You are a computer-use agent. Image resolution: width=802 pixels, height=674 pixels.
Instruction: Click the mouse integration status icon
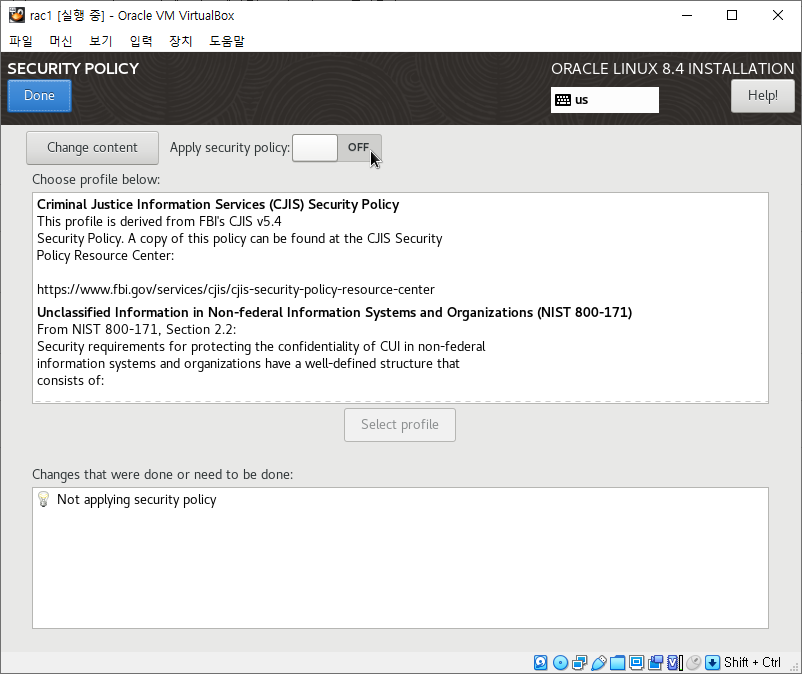tap(694, 663)
